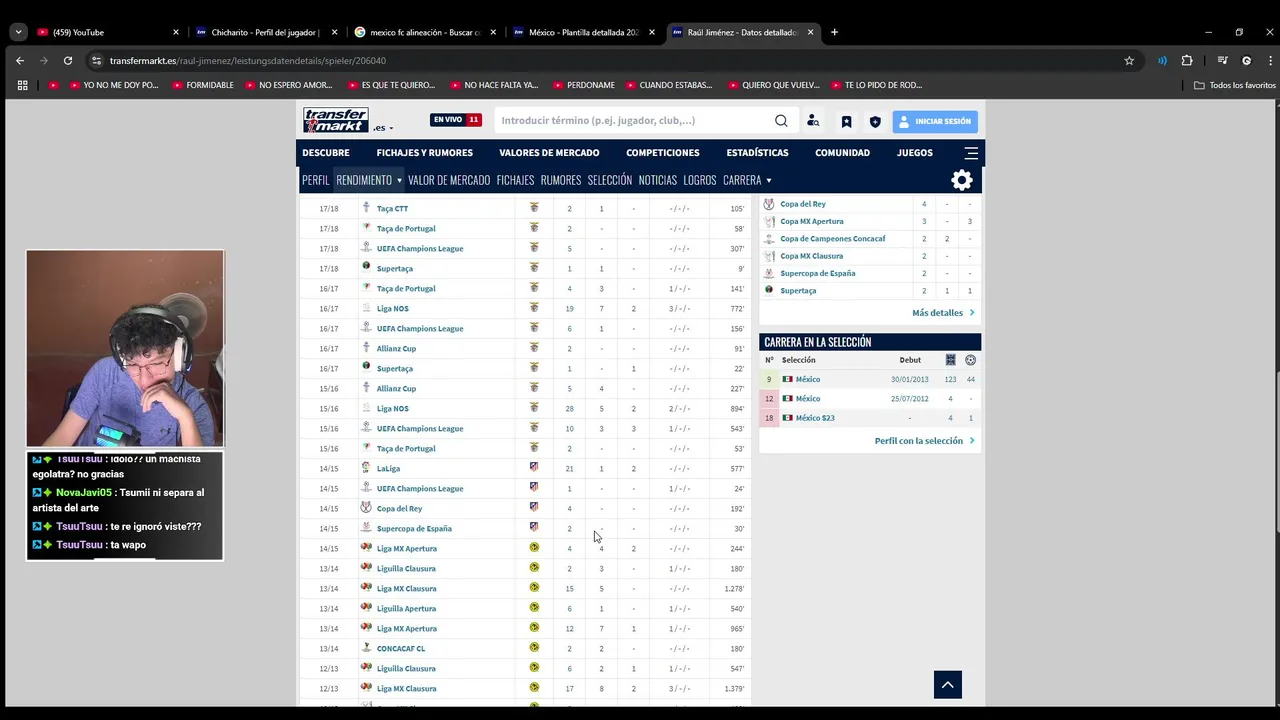Open the Fichajes y Rumores menu
This screenshot has width=1280, height=720.
(x=424, y=153)
